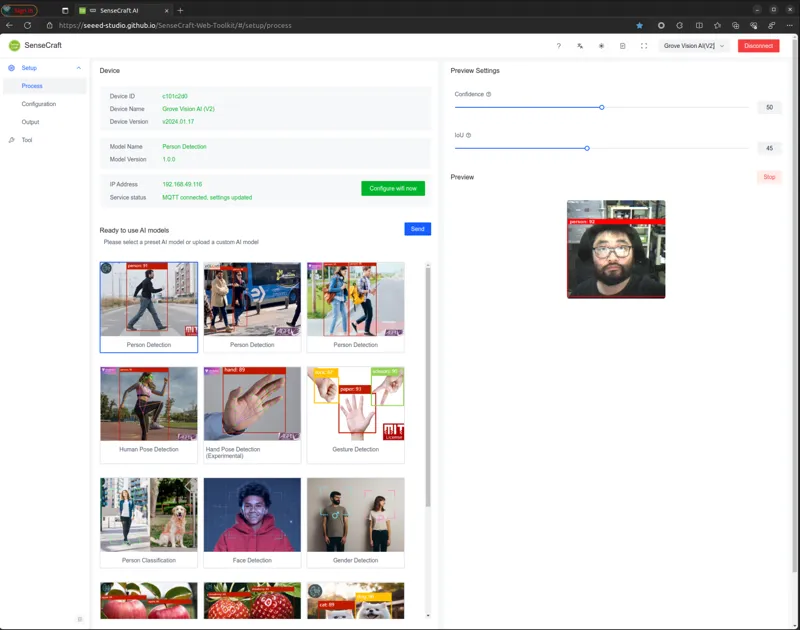Screen dimensions: 800x630
Task: Click the IoU info icon
Action: [x=468, y=135]
